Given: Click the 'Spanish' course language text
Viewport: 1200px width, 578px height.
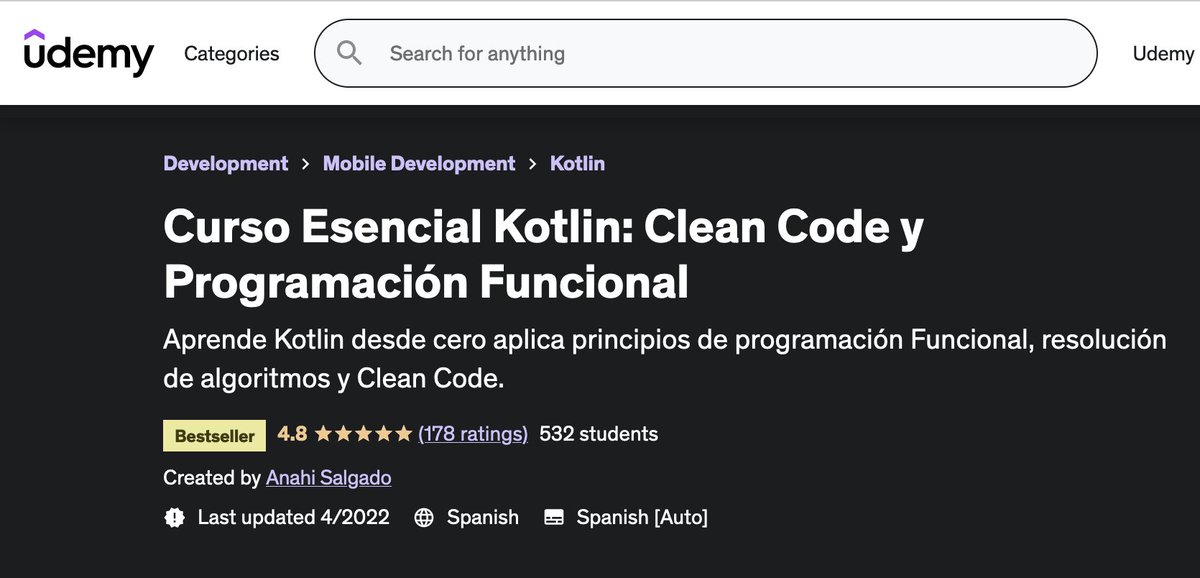Looking at the screenshot, I should (x=483, y=517).
